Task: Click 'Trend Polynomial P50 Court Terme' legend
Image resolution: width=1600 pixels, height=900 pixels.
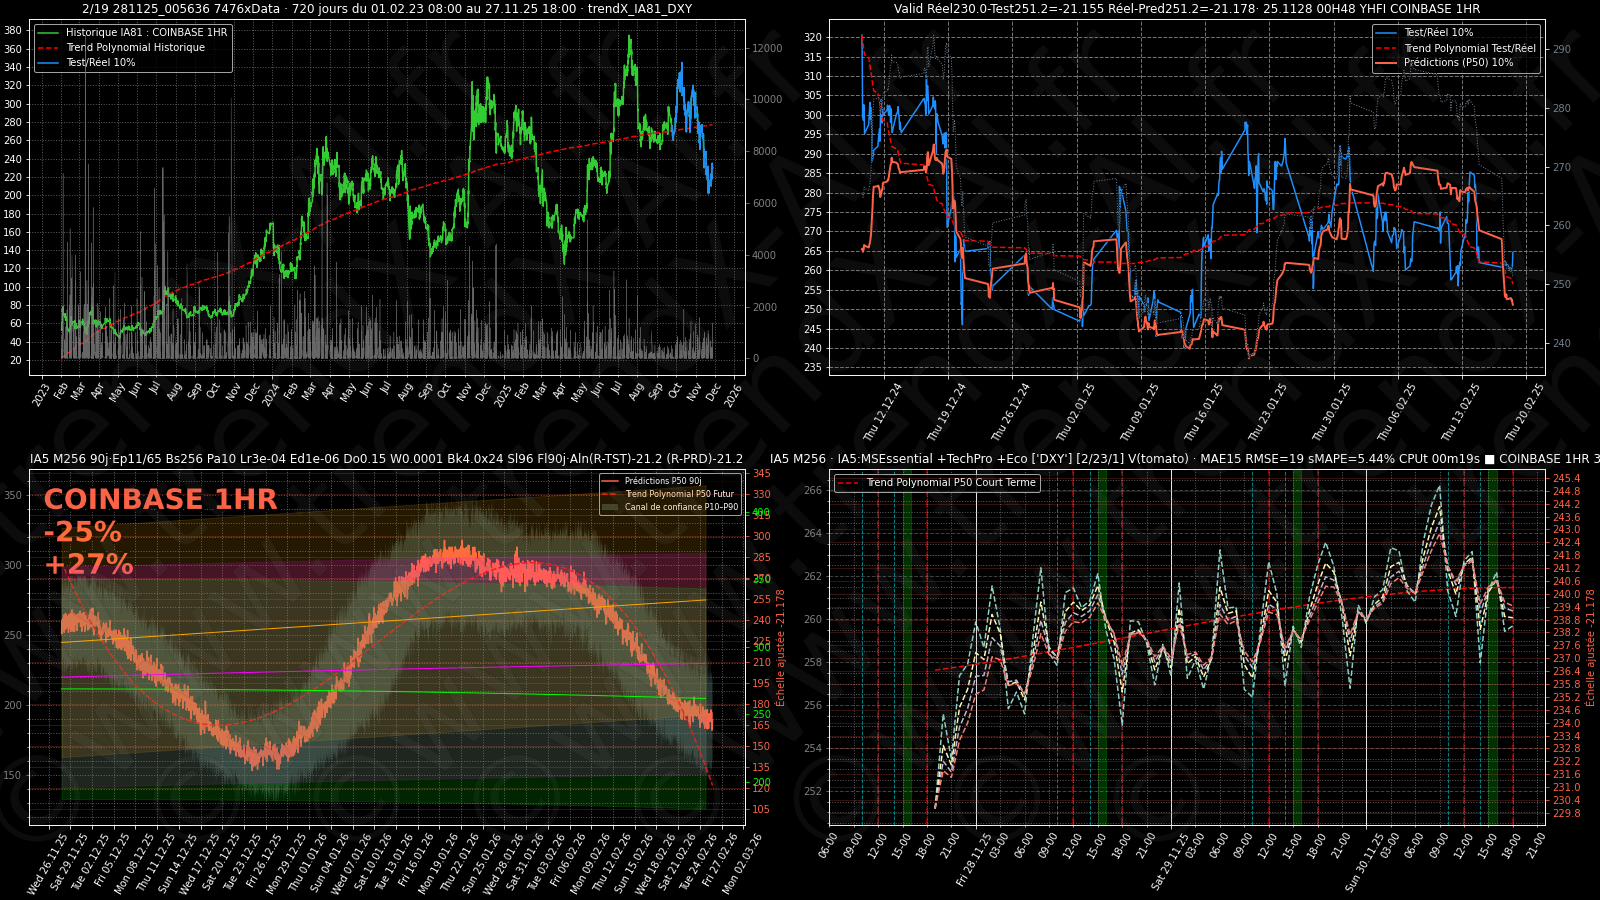Action: point(950,483)
